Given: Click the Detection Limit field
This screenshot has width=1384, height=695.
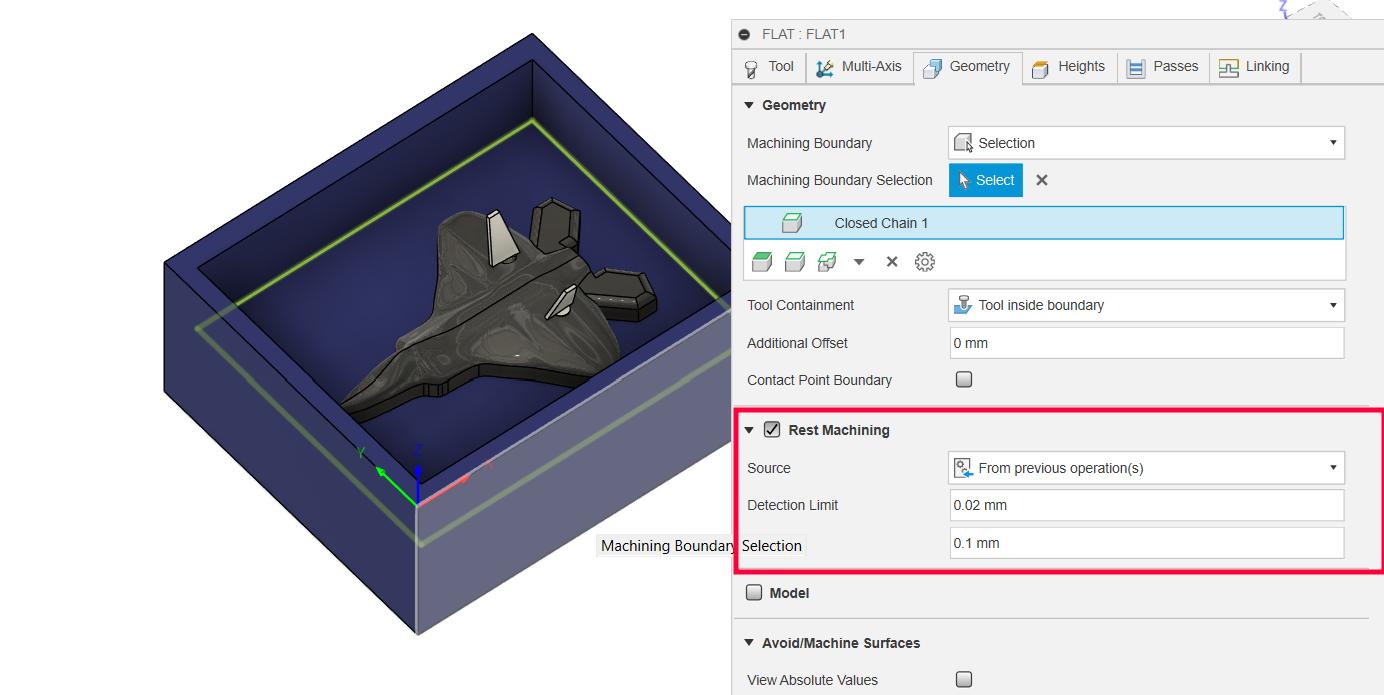Looking at the screenshot, I should click(x=1147, y=505).
